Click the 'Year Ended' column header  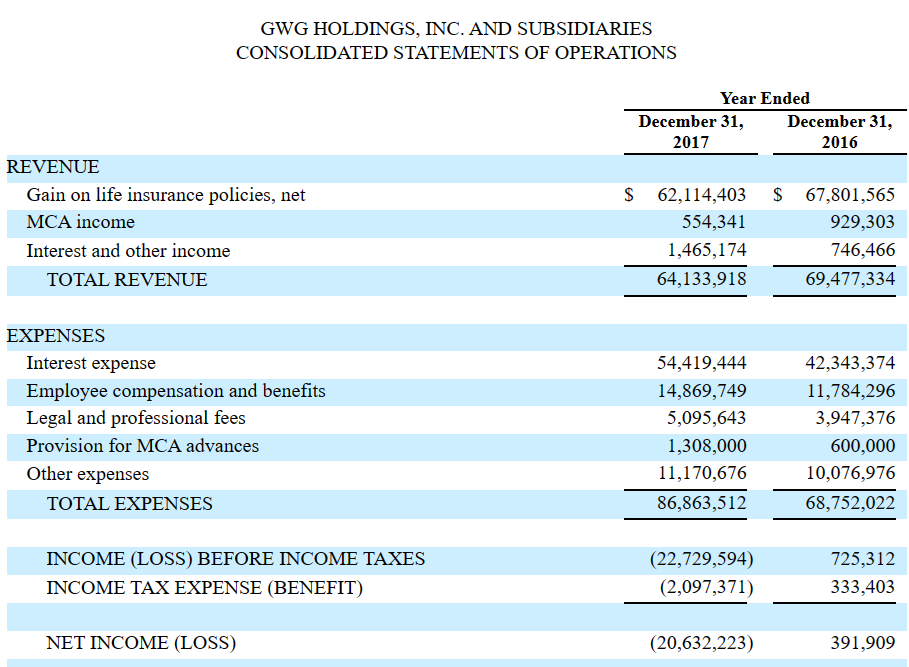765,99
